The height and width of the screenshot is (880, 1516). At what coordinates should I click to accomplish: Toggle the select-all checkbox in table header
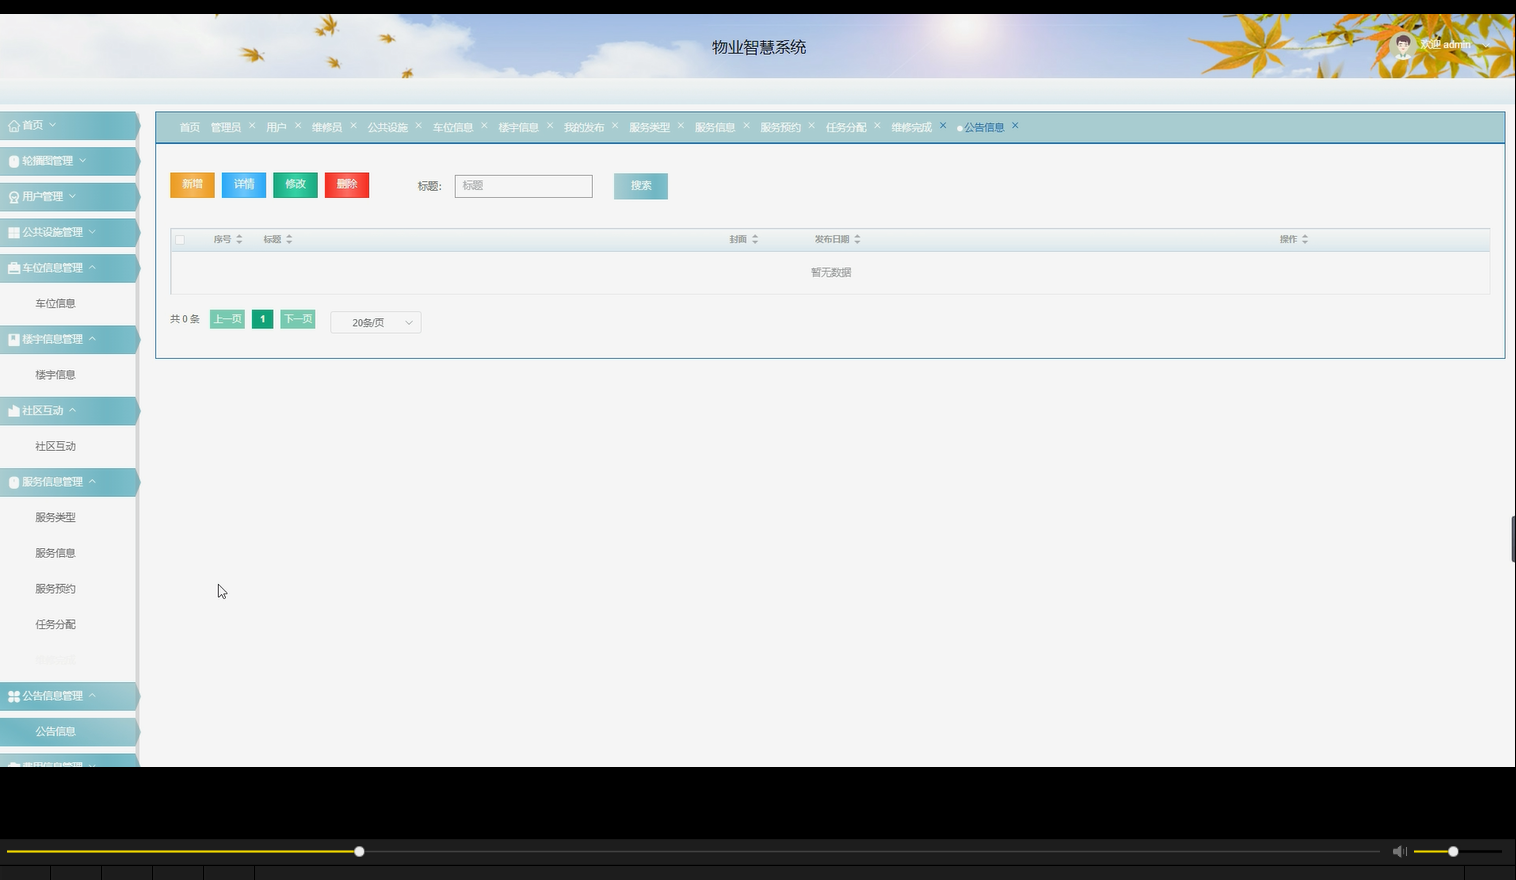click(181, 240)
